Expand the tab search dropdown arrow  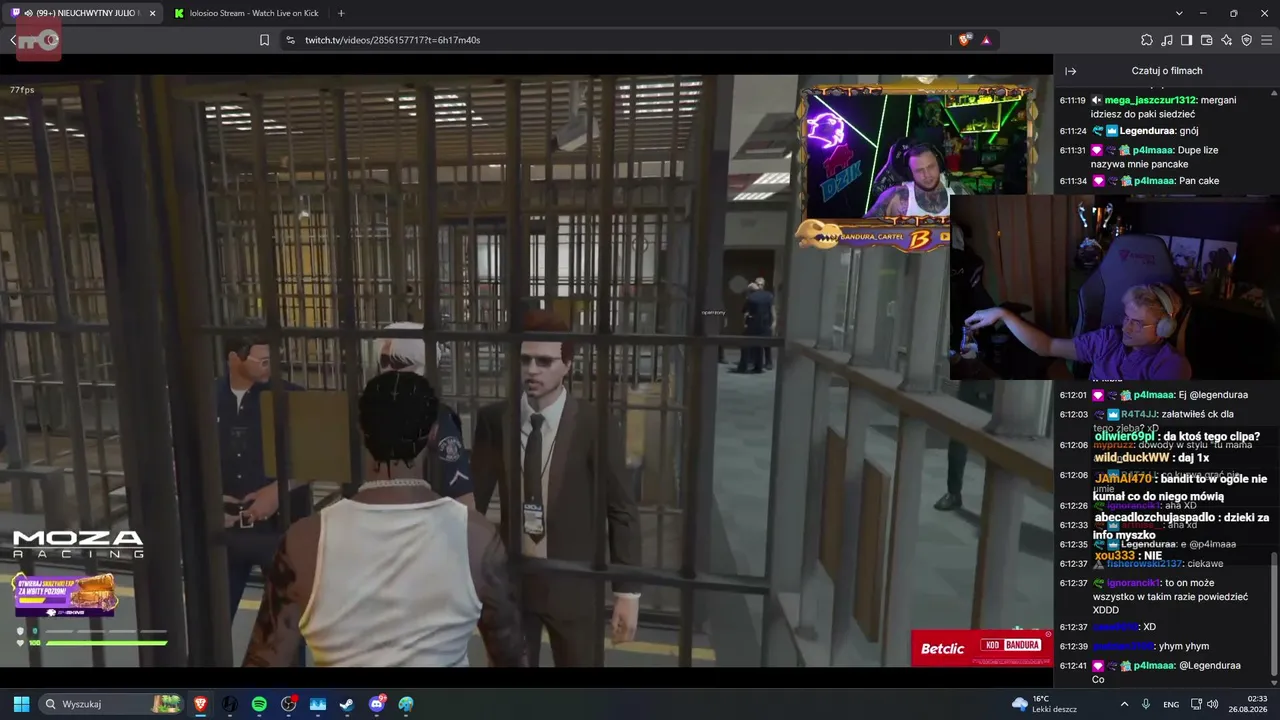1179,13
